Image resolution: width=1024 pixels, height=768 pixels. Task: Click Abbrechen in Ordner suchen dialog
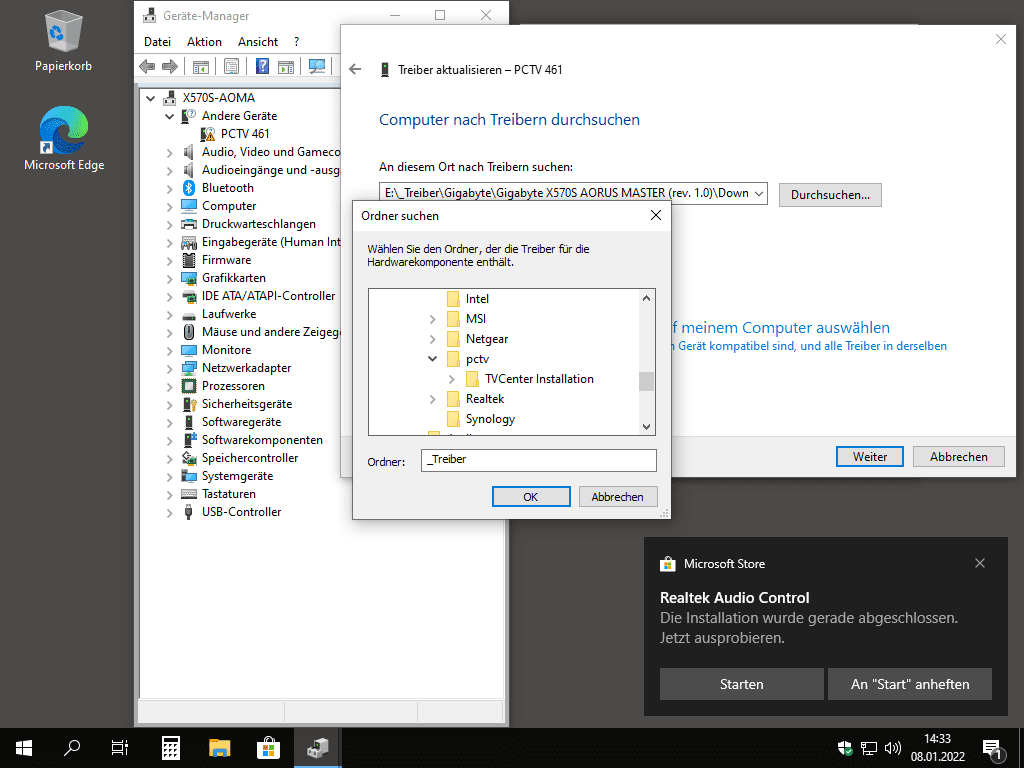[x=618, y=497]
